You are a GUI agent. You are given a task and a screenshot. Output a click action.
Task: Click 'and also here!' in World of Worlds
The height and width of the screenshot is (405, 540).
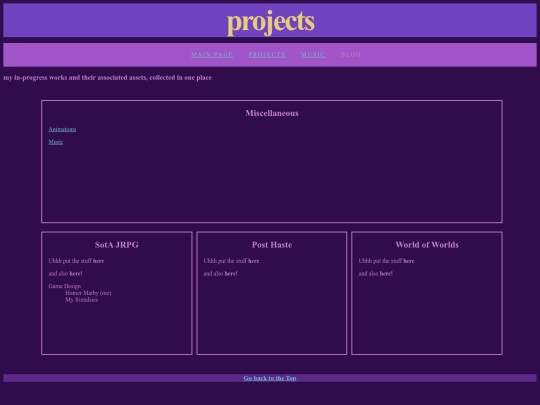tap(376, 274)
